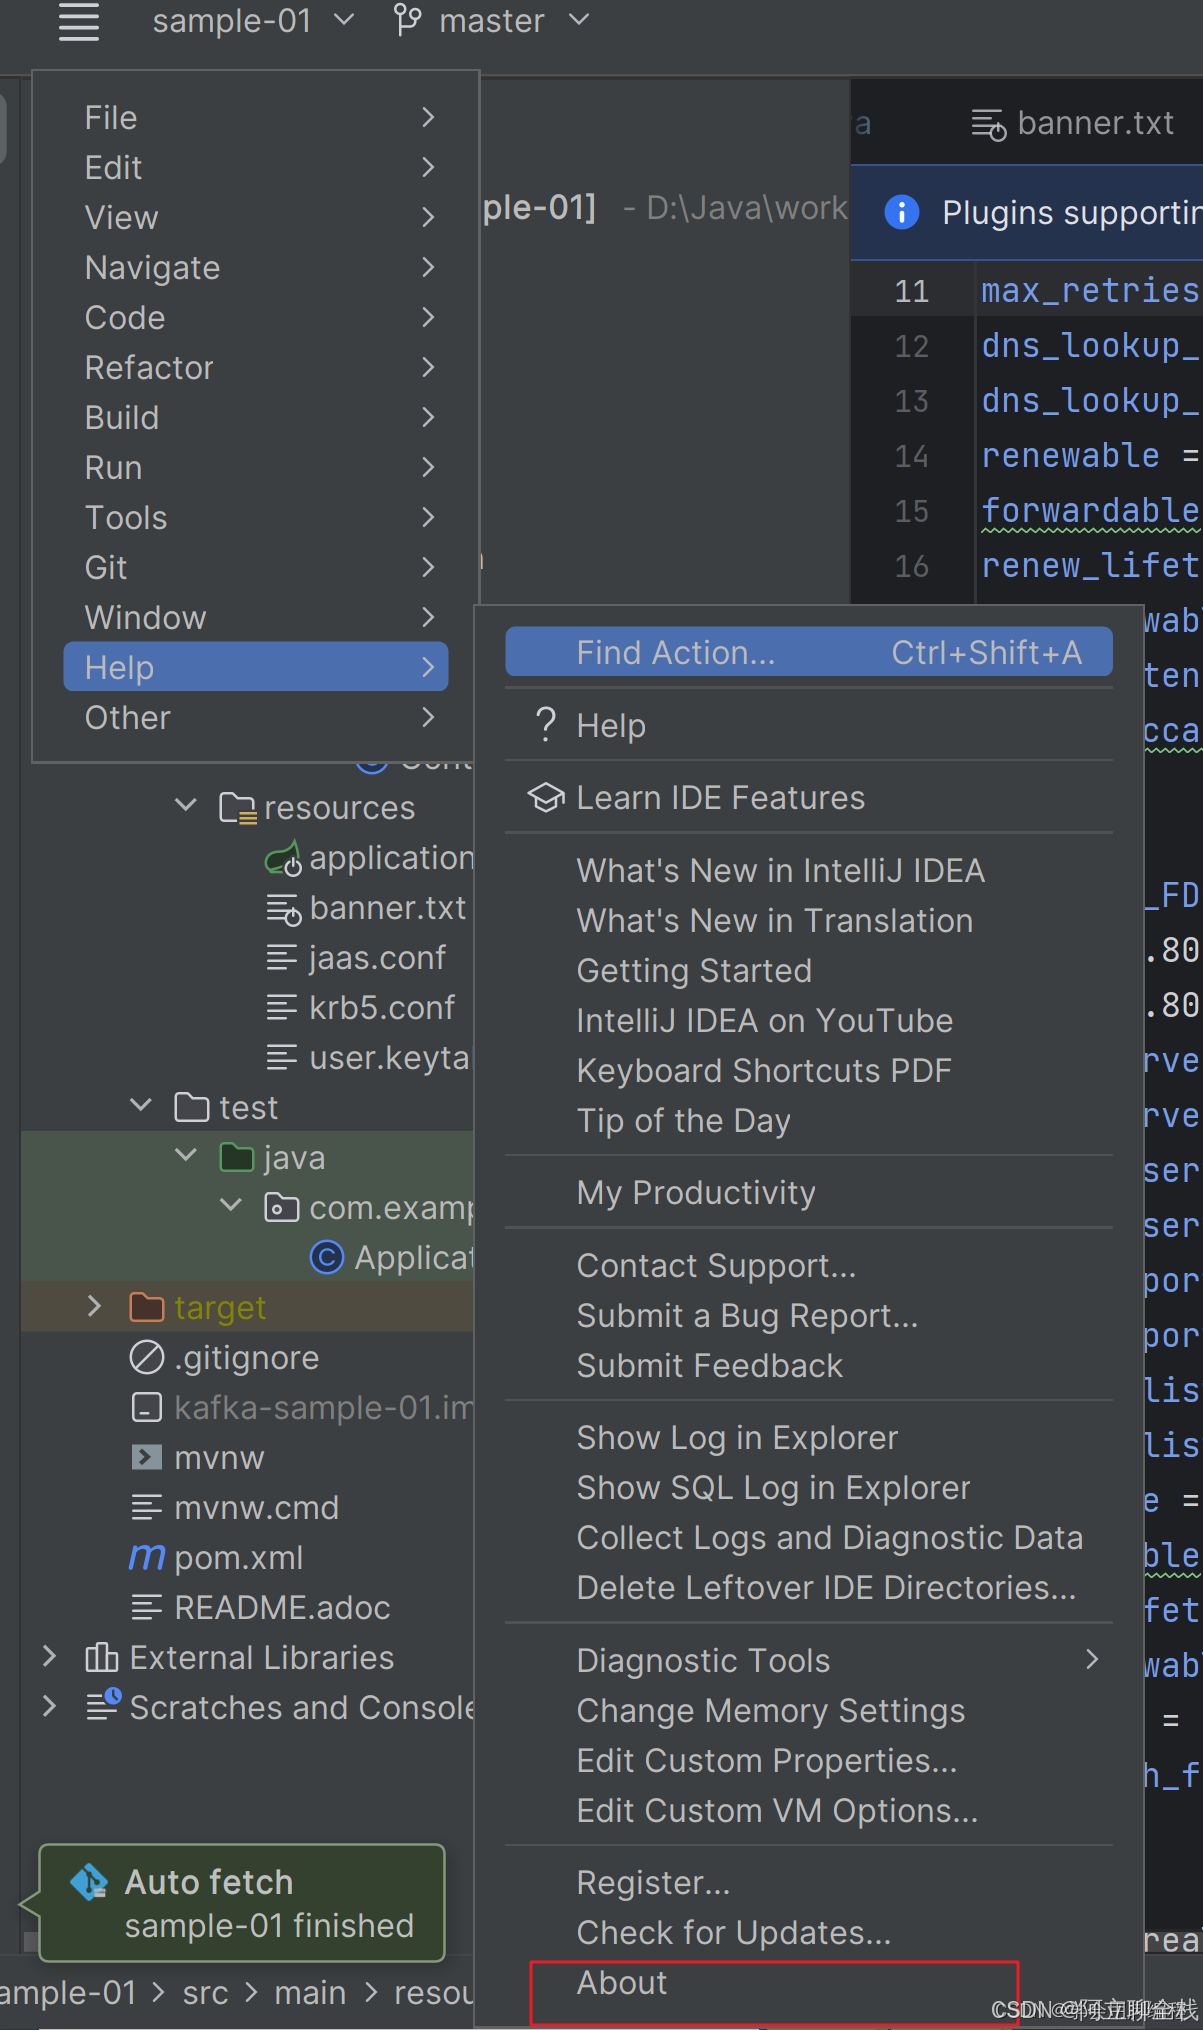Open the hamburger main menu icon
The width and height of the screenshot is (1203, 2030).
pos(79,21)
